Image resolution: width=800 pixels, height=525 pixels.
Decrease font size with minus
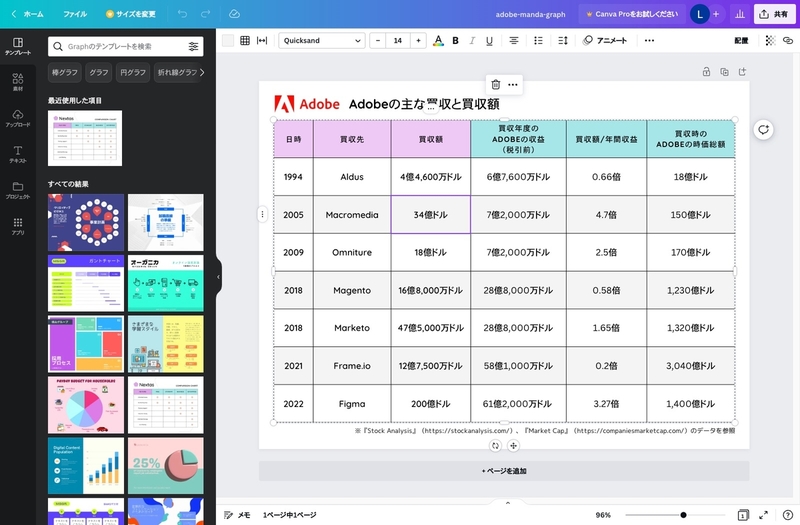pyautogui.click(x=378, y=40)
